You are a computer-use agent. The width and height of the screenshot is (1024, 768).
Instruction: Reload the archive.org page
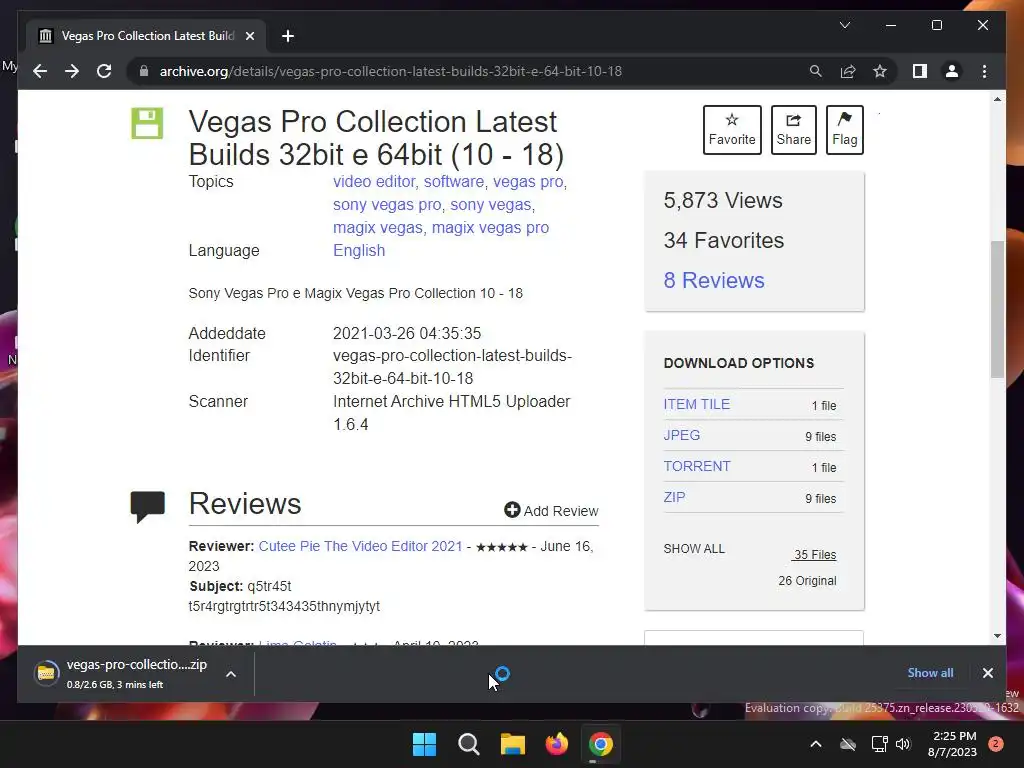coord(104,71)
